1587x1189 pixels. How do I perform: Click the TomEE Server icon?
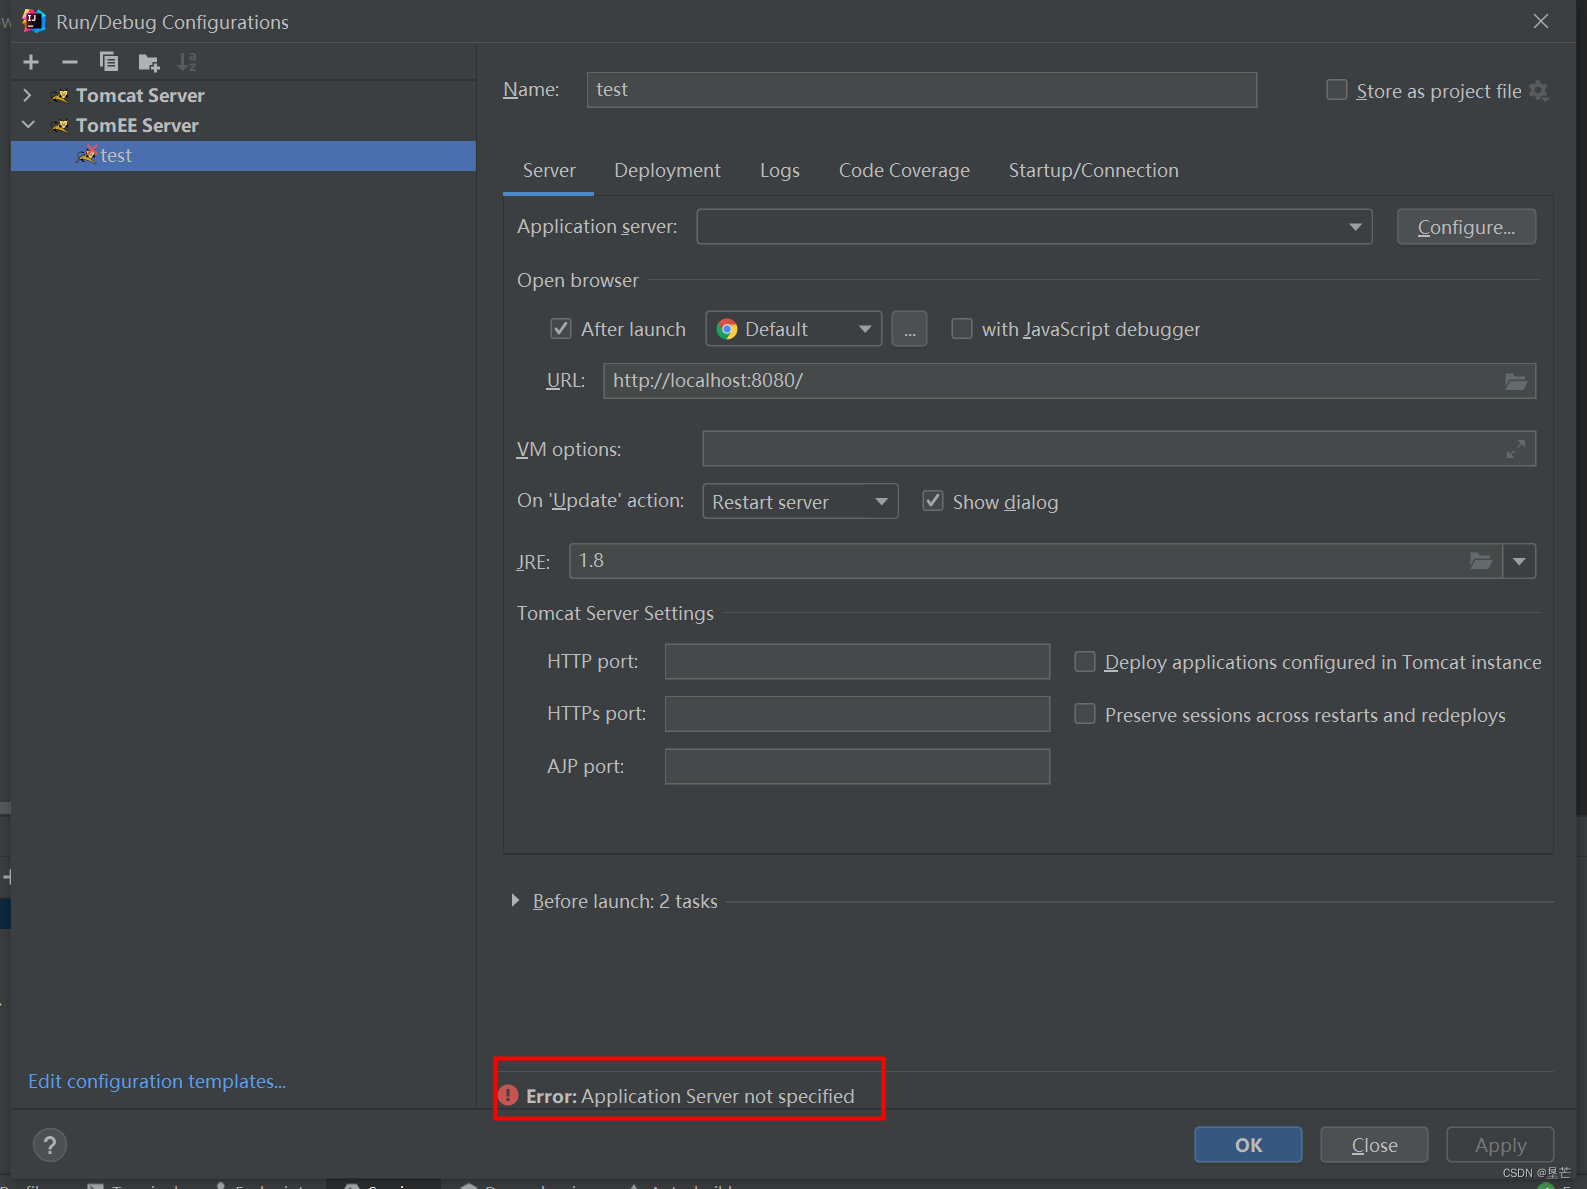click(x=60, y=126)
